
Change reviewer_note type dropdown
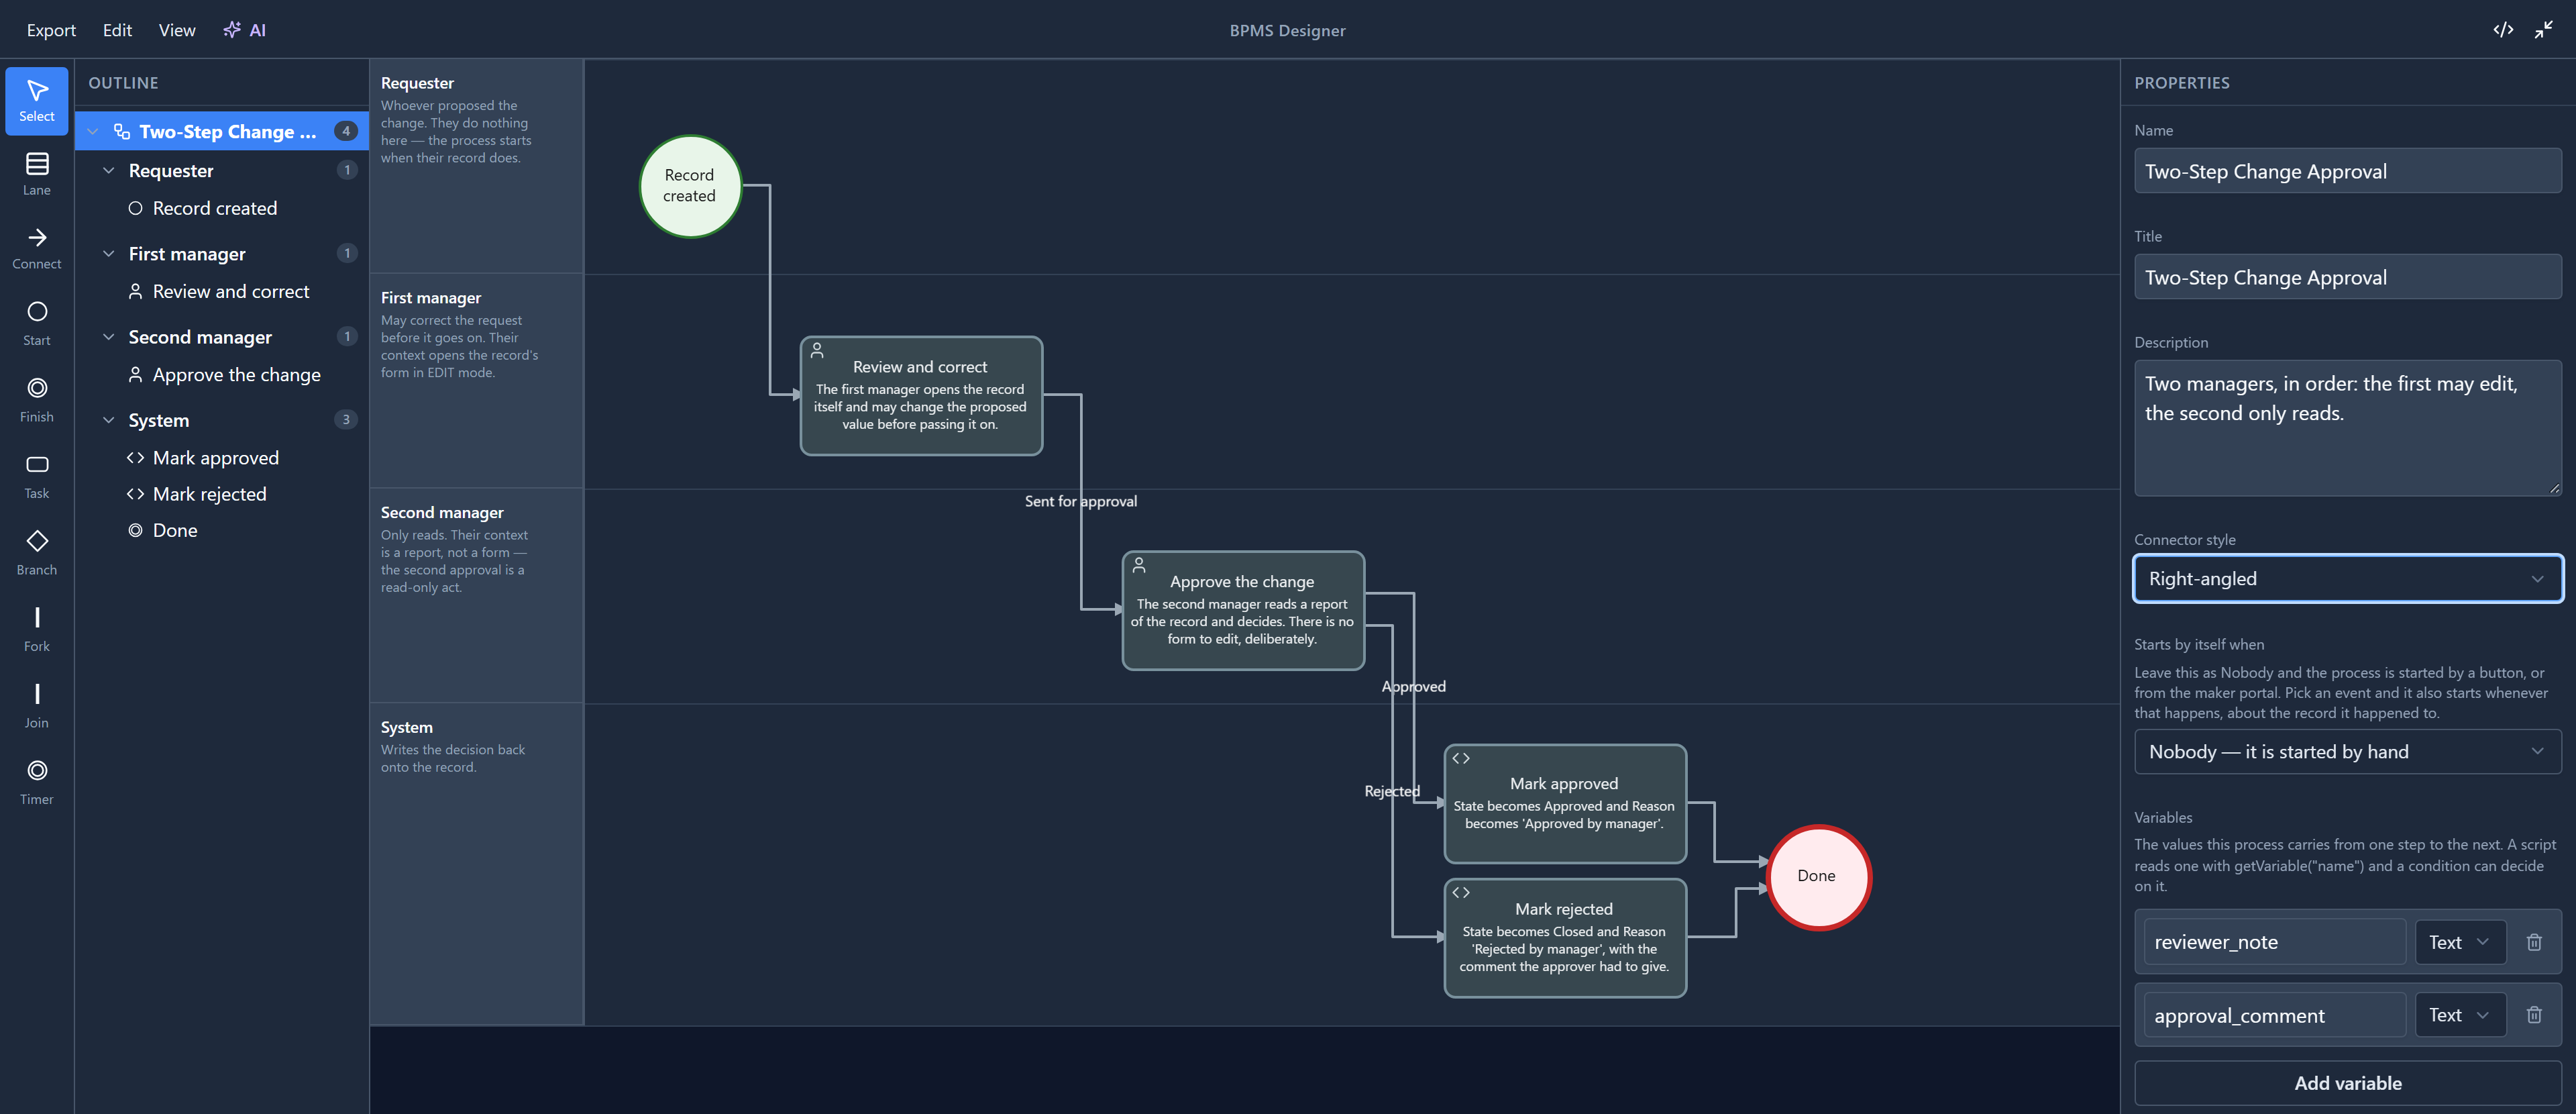coord(2460,942)
